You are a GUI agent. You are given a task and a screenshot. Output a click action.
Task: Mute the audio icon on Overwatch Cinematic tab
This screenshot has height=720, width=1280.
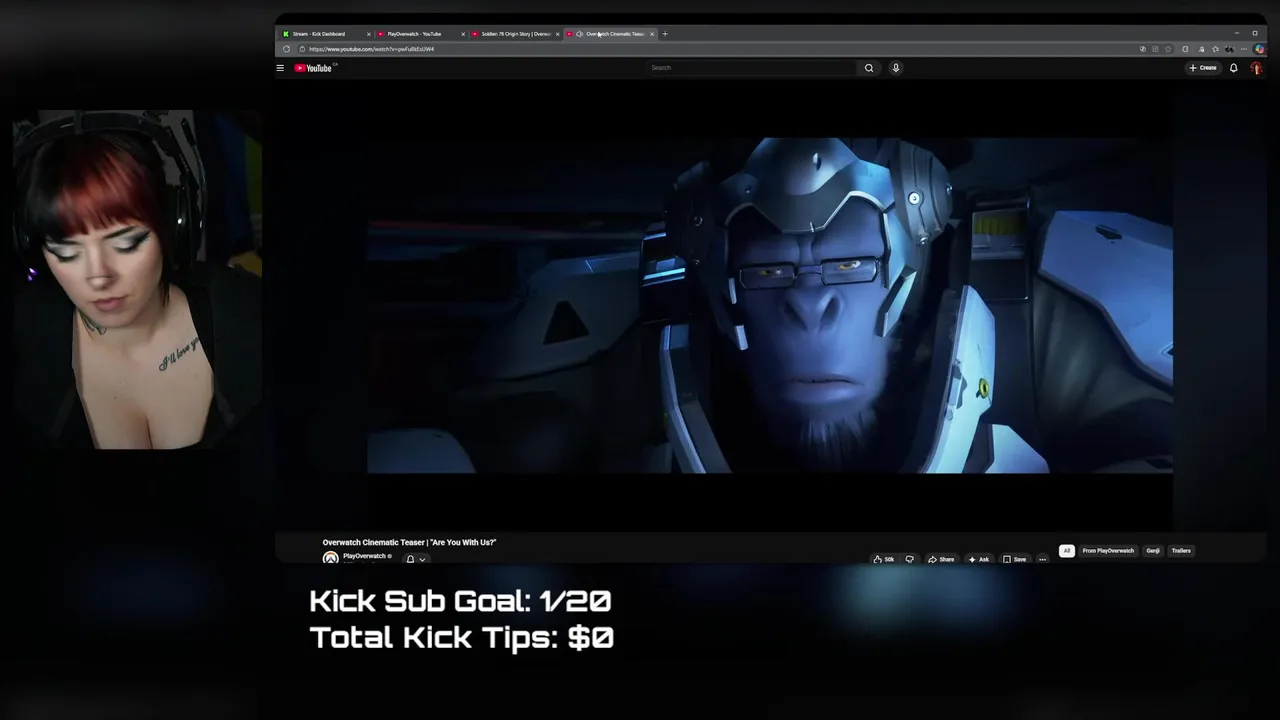tap(579, 34)
